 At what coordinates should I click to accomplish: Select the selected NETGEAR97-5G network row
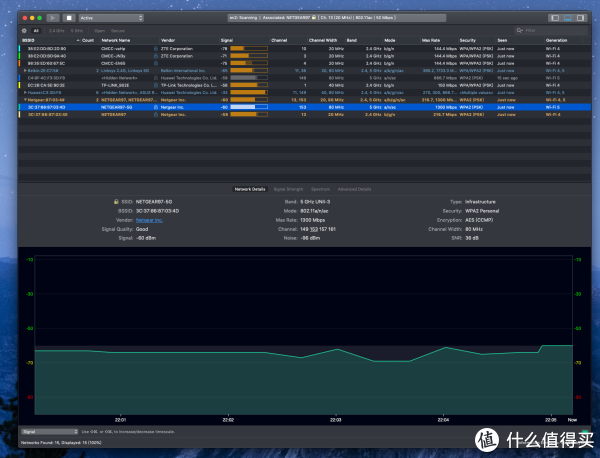tap(305, 107)
